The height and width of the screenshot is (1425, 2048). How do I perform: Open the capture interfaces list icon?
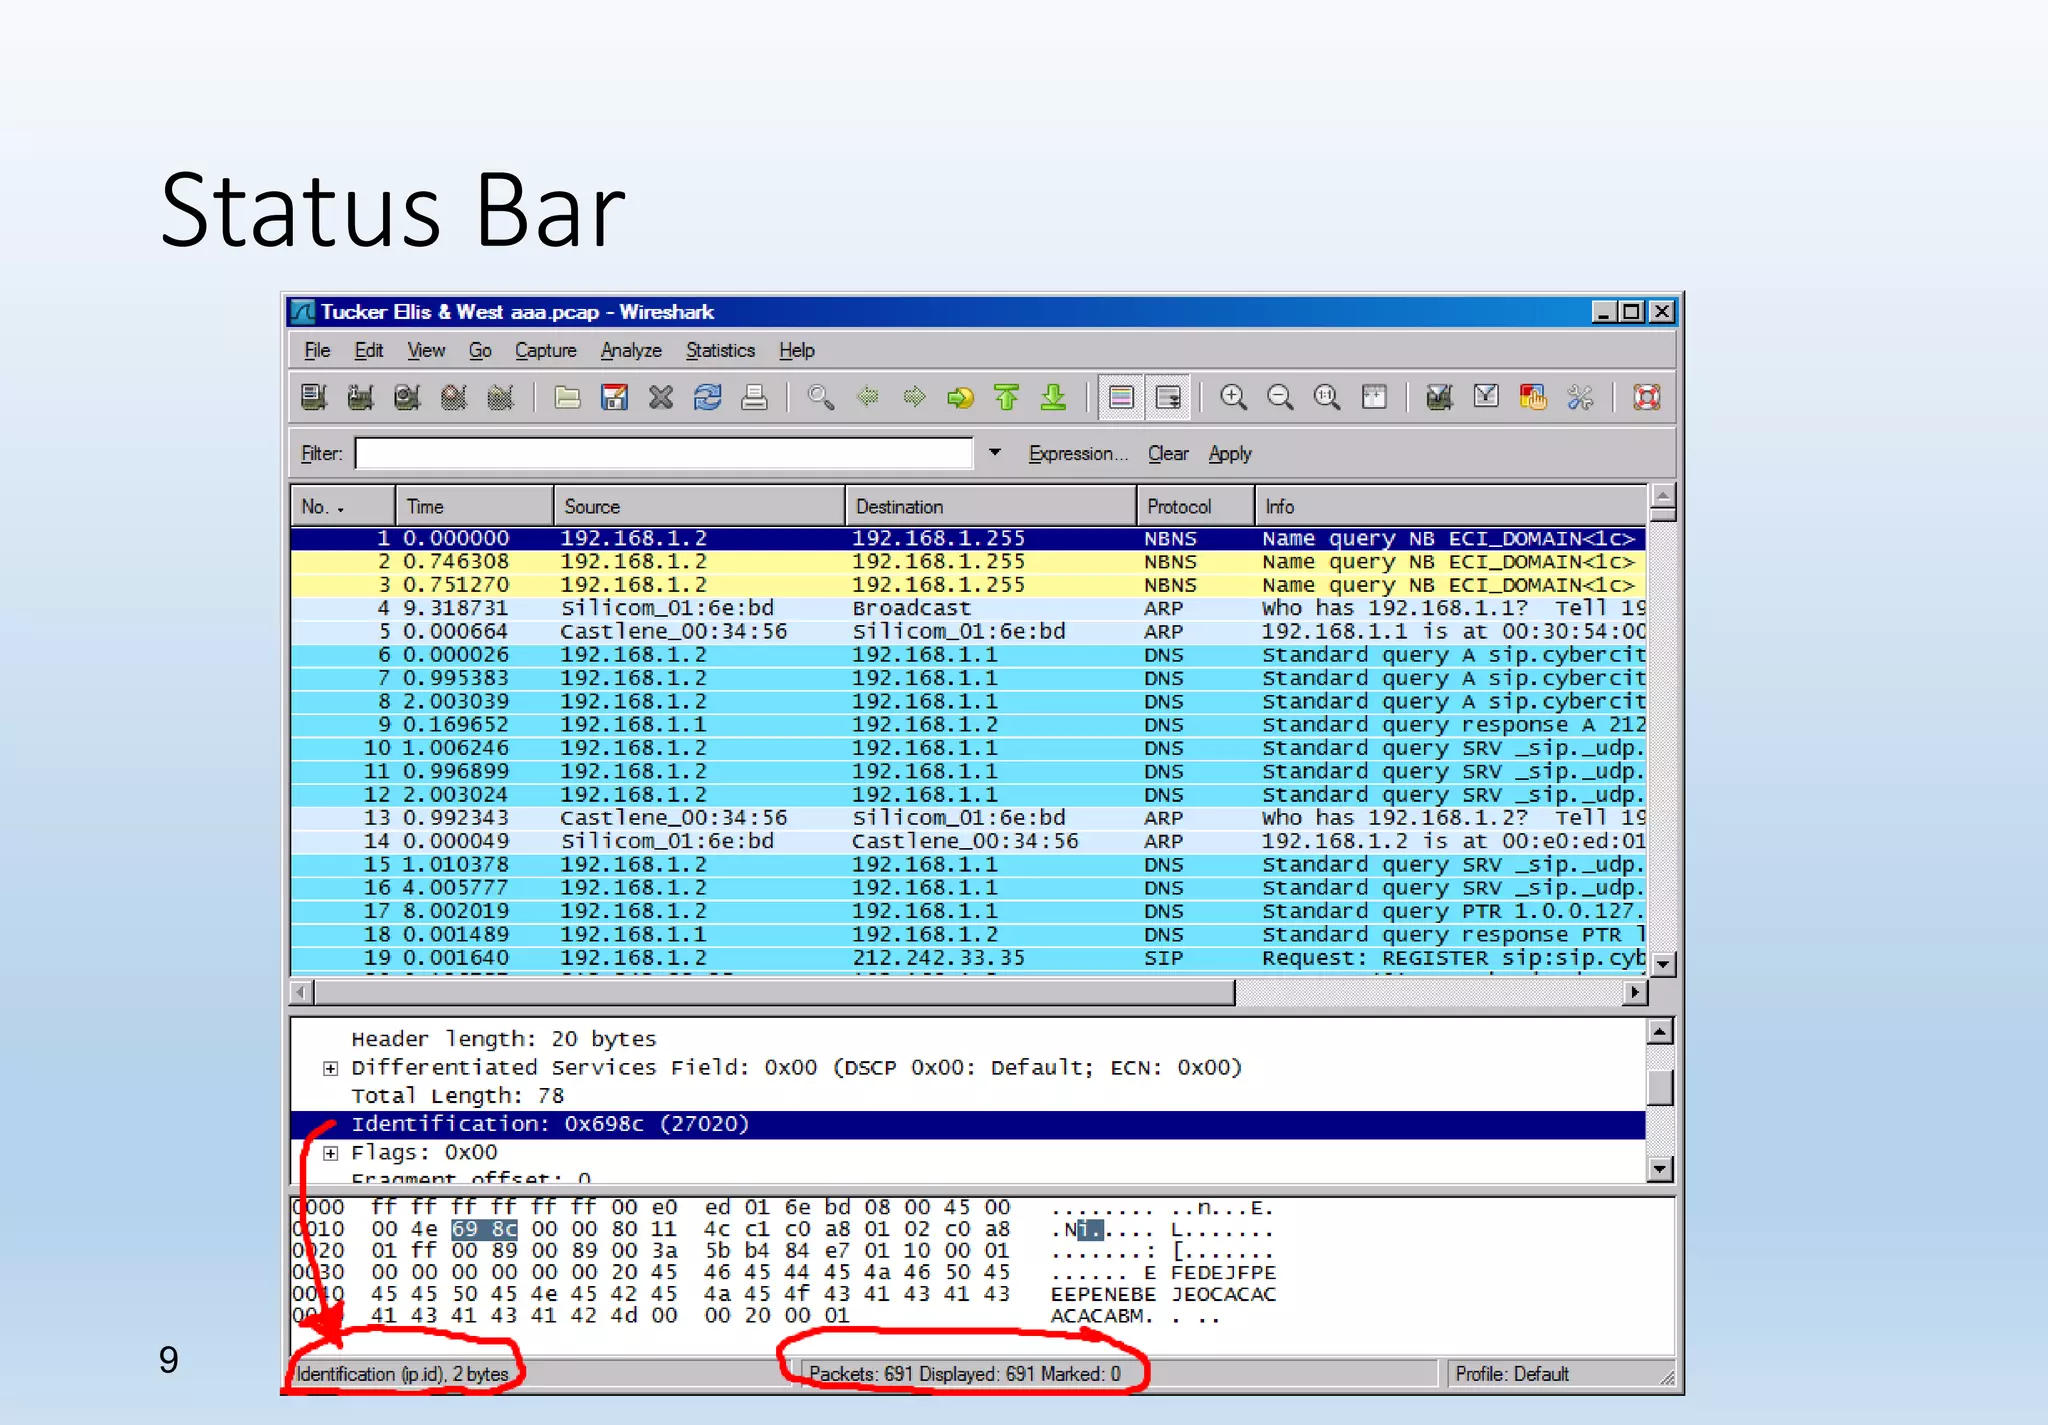(x=314, y=397)
